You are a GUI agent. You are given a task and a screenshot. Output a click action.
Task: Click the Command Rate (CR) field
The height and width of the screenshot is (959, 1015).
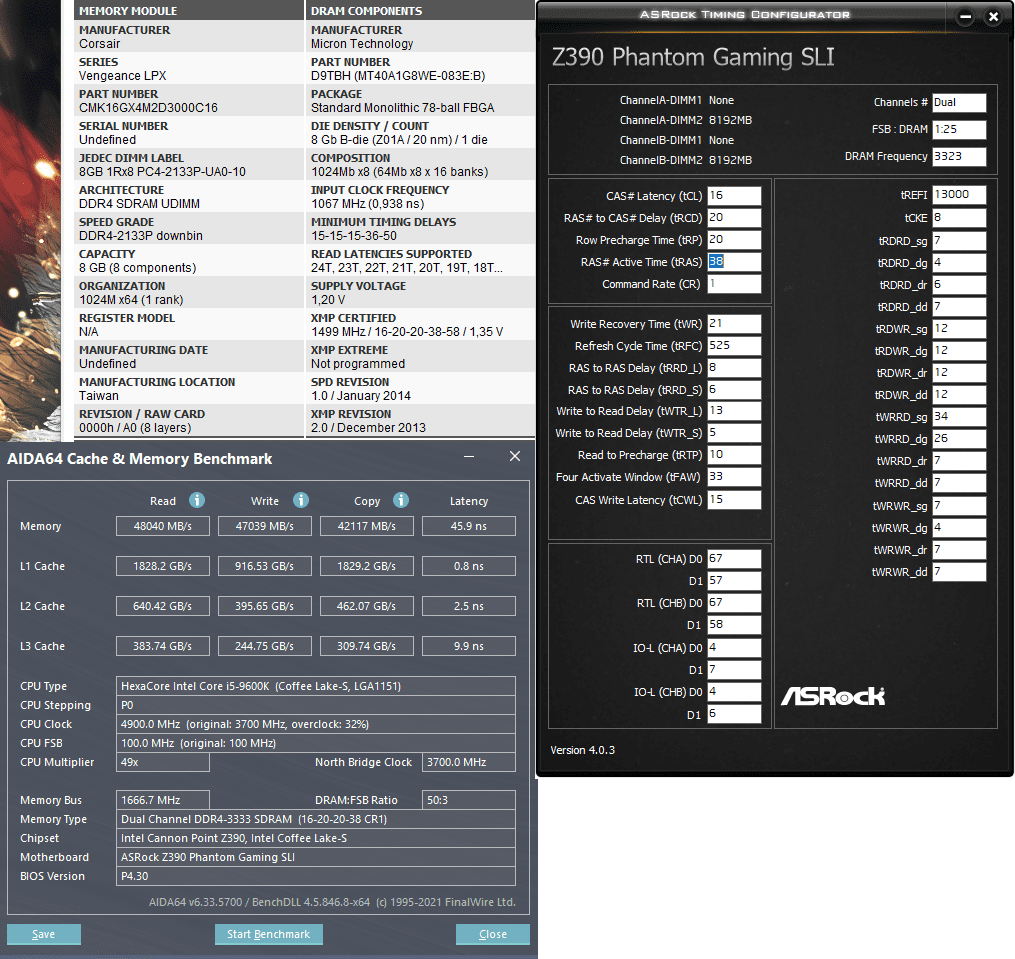[x=734, y=284]
